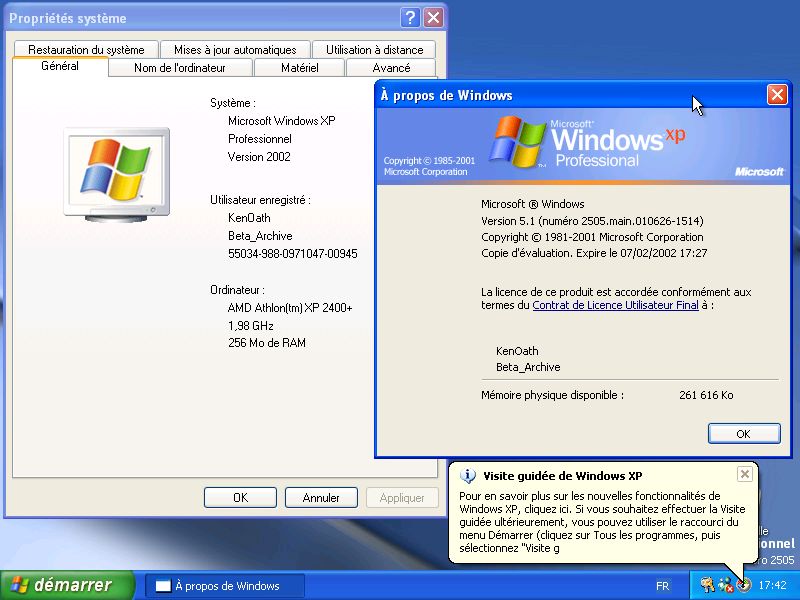Dismiss the Visite guidée balloon with its X
800x600 pixels.
pos(744,474)
